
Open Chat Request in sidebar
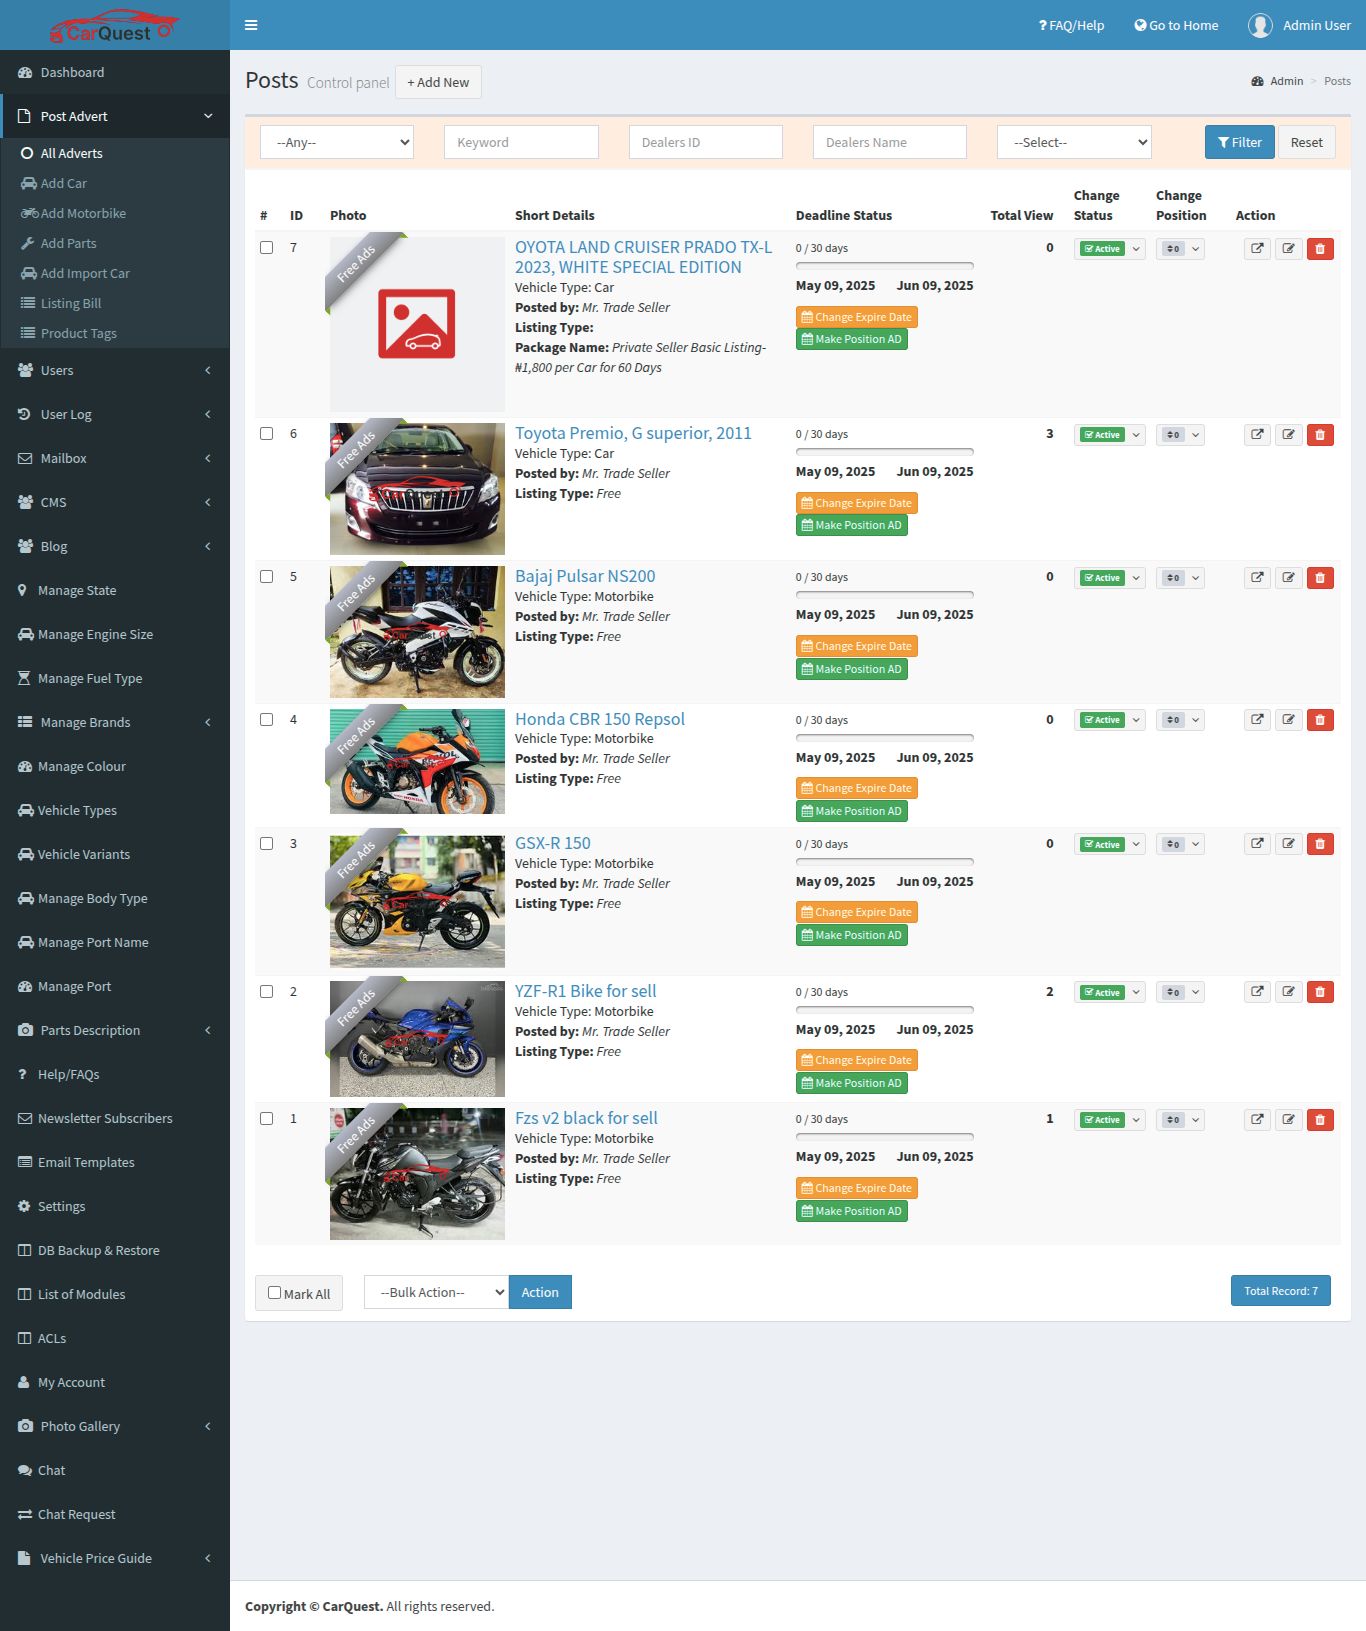pyautogui.click(x=115, y=1514)
